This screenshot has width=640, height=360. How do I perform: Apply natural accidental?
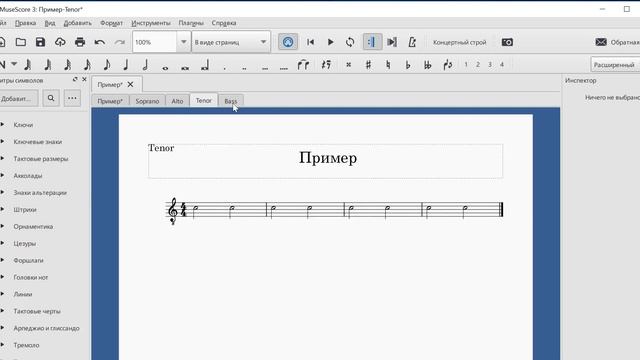(x=388, y=64)
